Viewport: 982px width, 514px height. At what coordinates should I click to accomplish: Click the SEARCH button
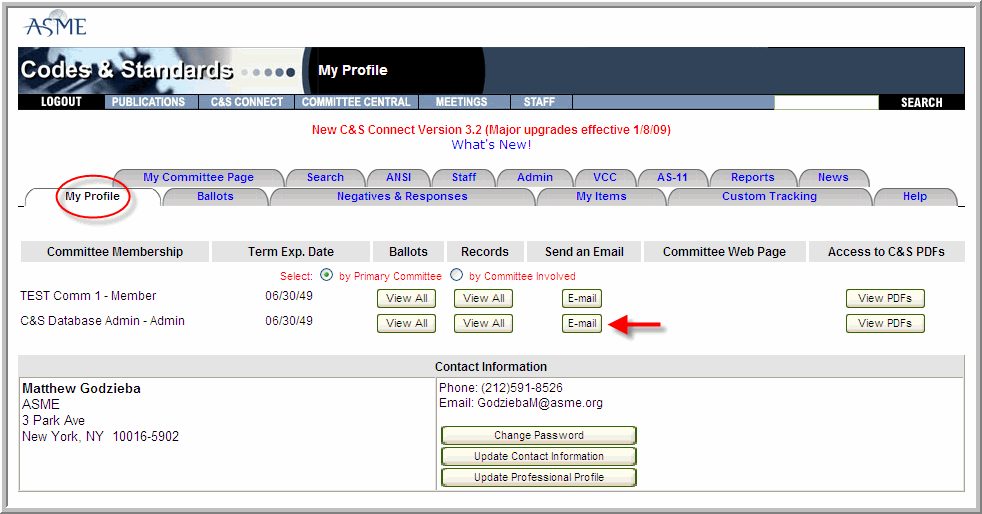click(921, 102)
